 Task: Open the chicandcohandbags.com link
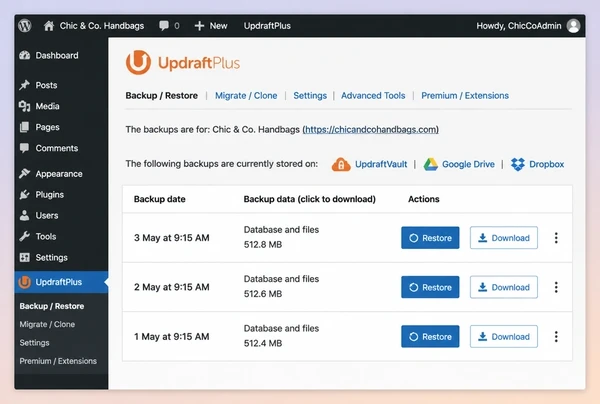tap(371, 129)
